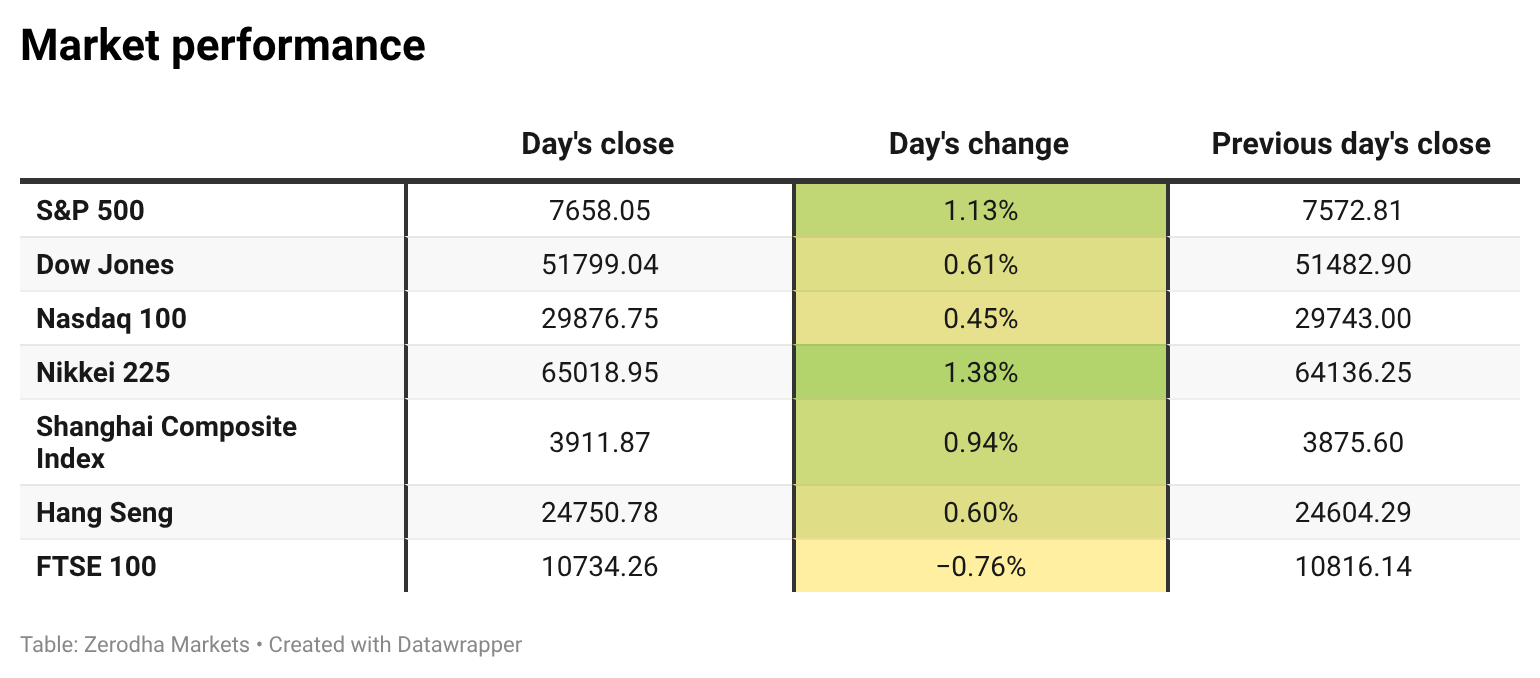Click the green 1.38% Nikkei change cell
This screenshot has width=1540, height=678.
coord(980,372)
